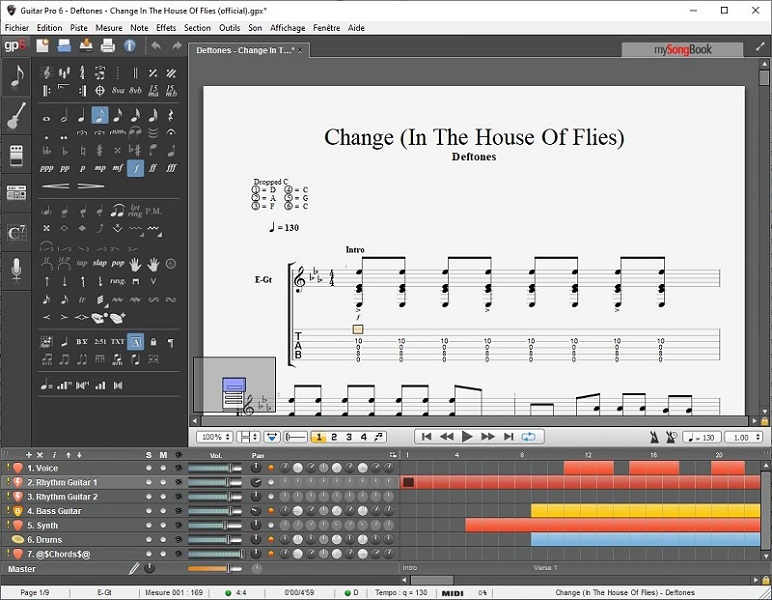Open the microphone lyrics panel

coord(16,270)
